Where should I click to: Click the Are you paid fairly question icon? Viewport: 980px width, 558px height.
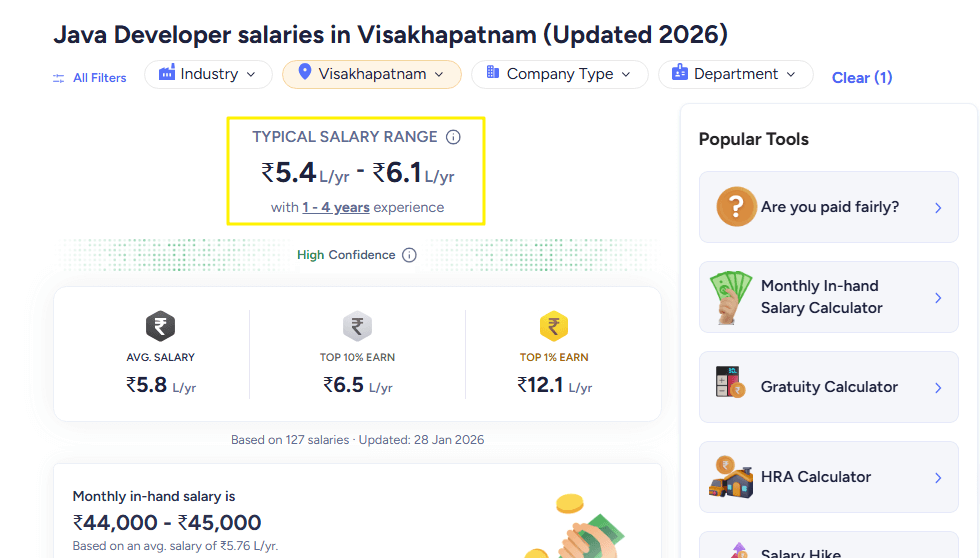tap(736, 207)
